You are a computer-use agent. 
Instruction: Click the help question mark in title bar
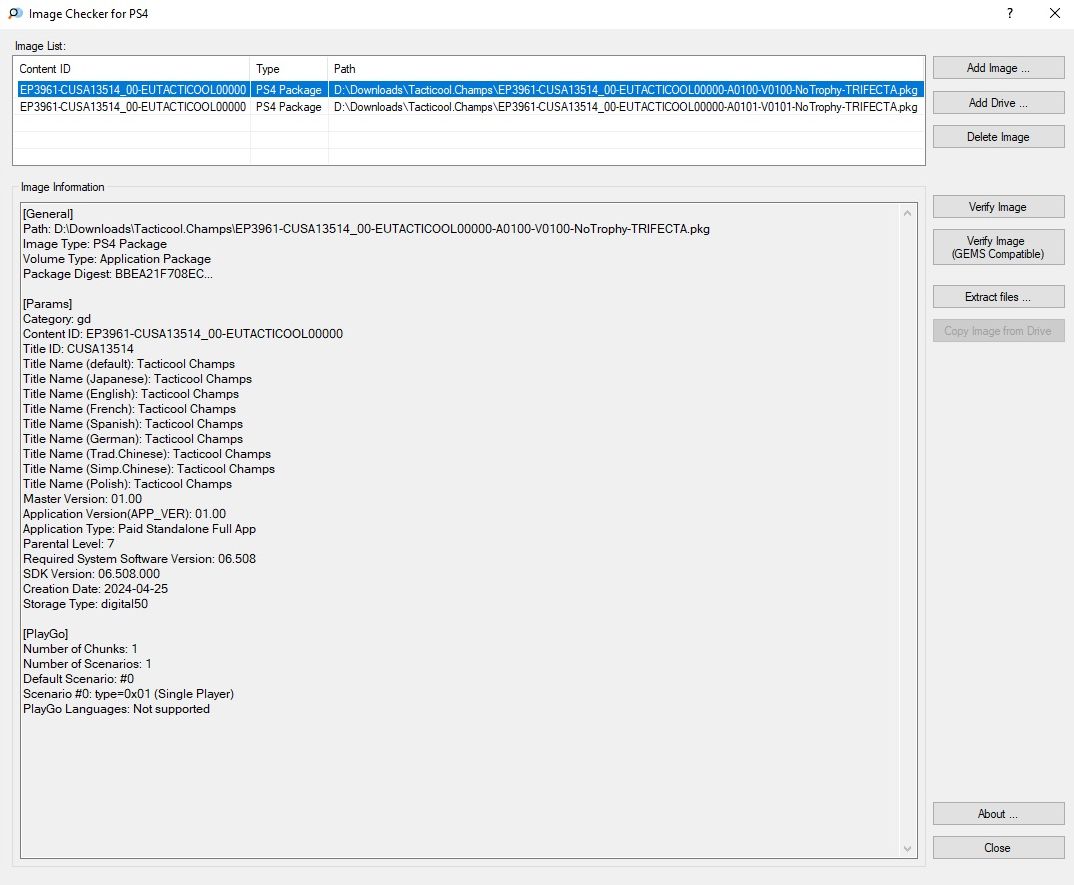click(x=1010, y=13)
